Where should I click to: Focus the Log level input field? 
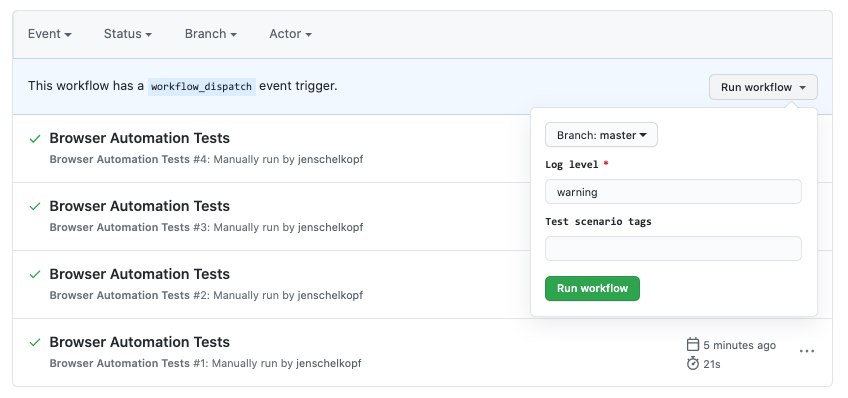(673, 192)
